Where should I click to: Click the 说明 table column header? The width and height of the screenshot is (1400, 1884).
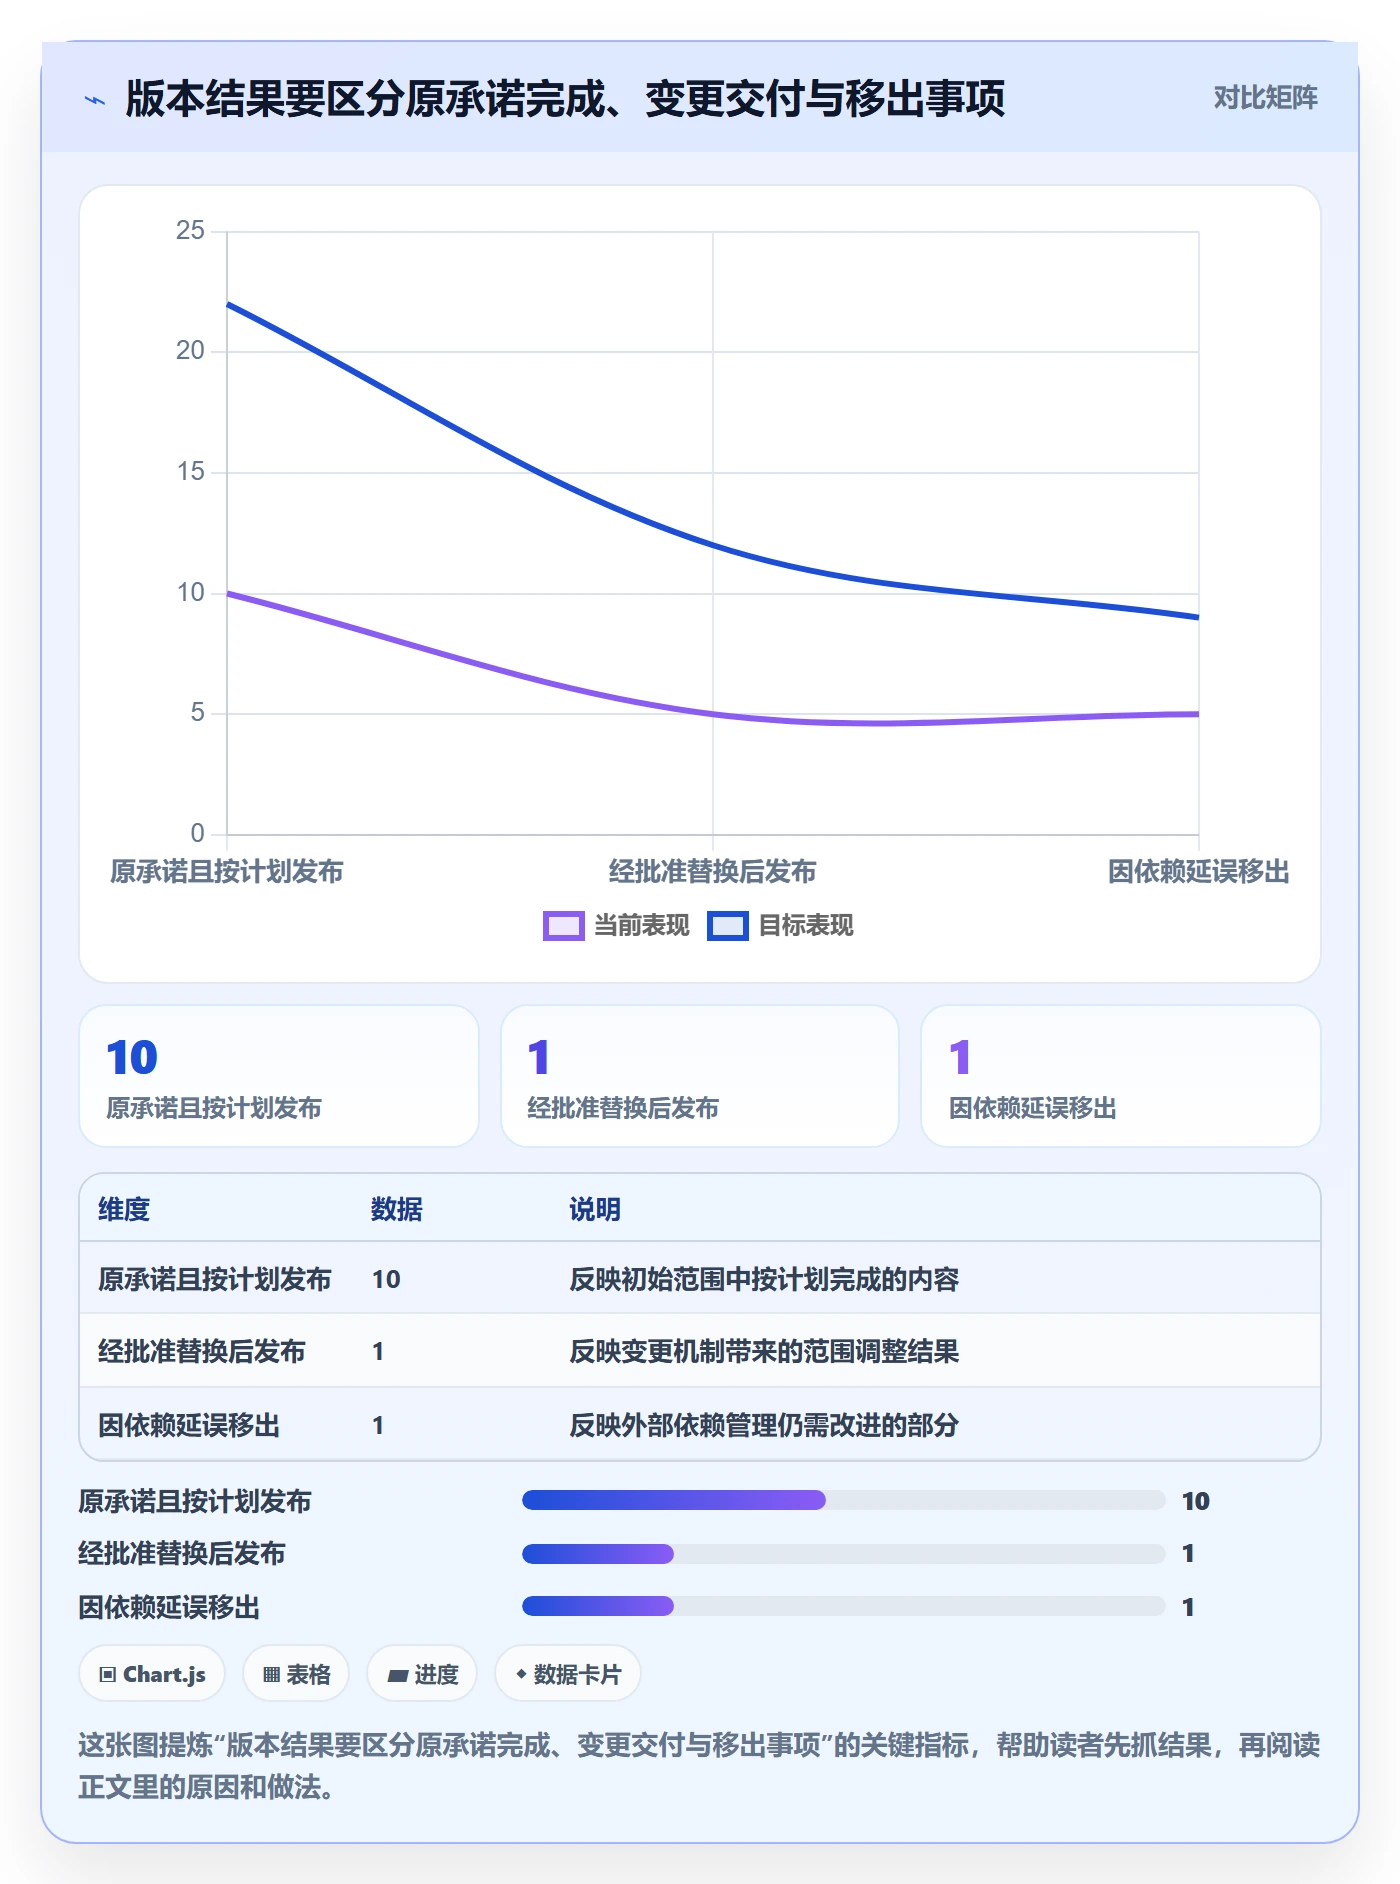click(x=595, y=1210)
